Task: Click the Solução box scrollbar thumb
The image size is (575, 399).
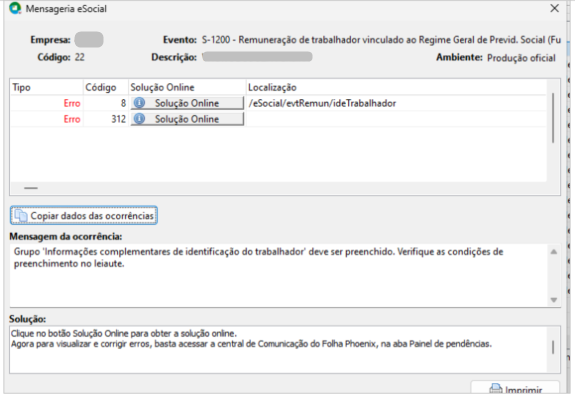Action: click(x=553, y=347)
